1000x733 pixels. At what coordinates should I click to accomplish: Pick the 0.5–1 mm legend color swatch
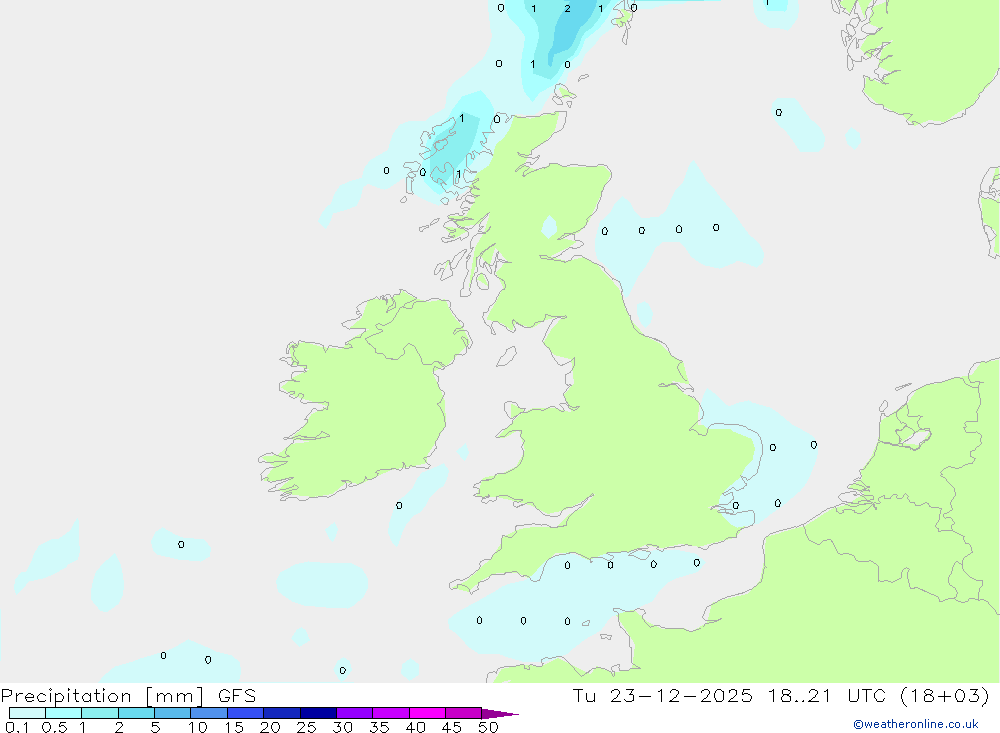point(64,713)
